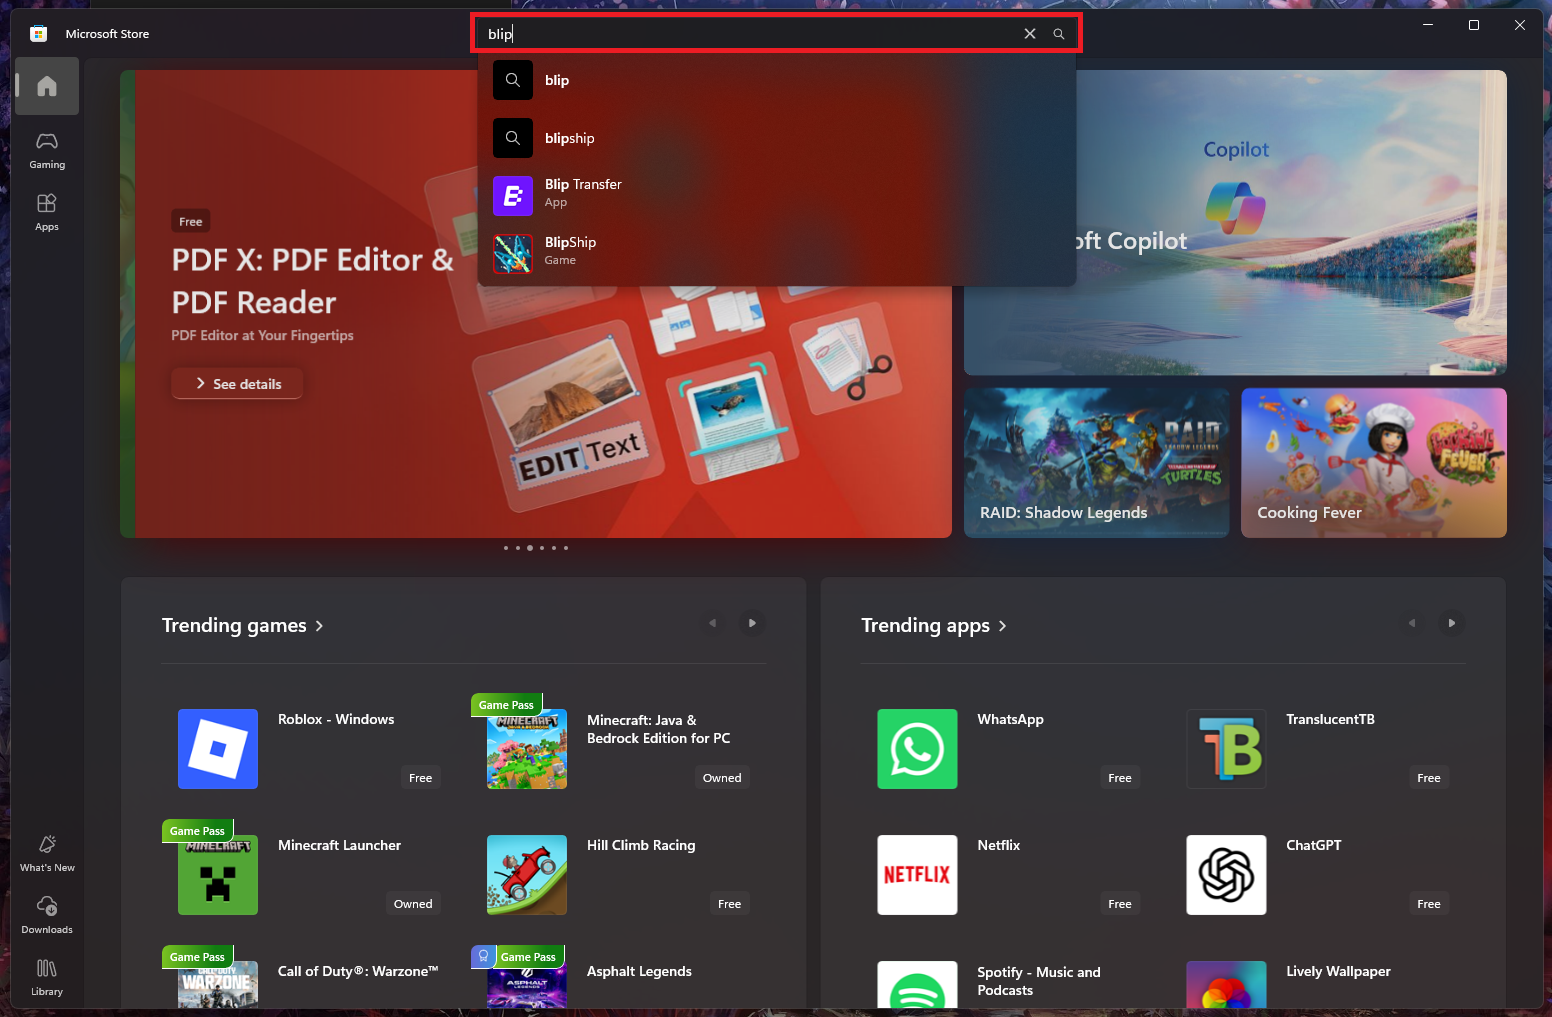This screenshot has width=1552, height=1017.
Task: Click the magnifier search icon
Action: (x=1058, y=34)
